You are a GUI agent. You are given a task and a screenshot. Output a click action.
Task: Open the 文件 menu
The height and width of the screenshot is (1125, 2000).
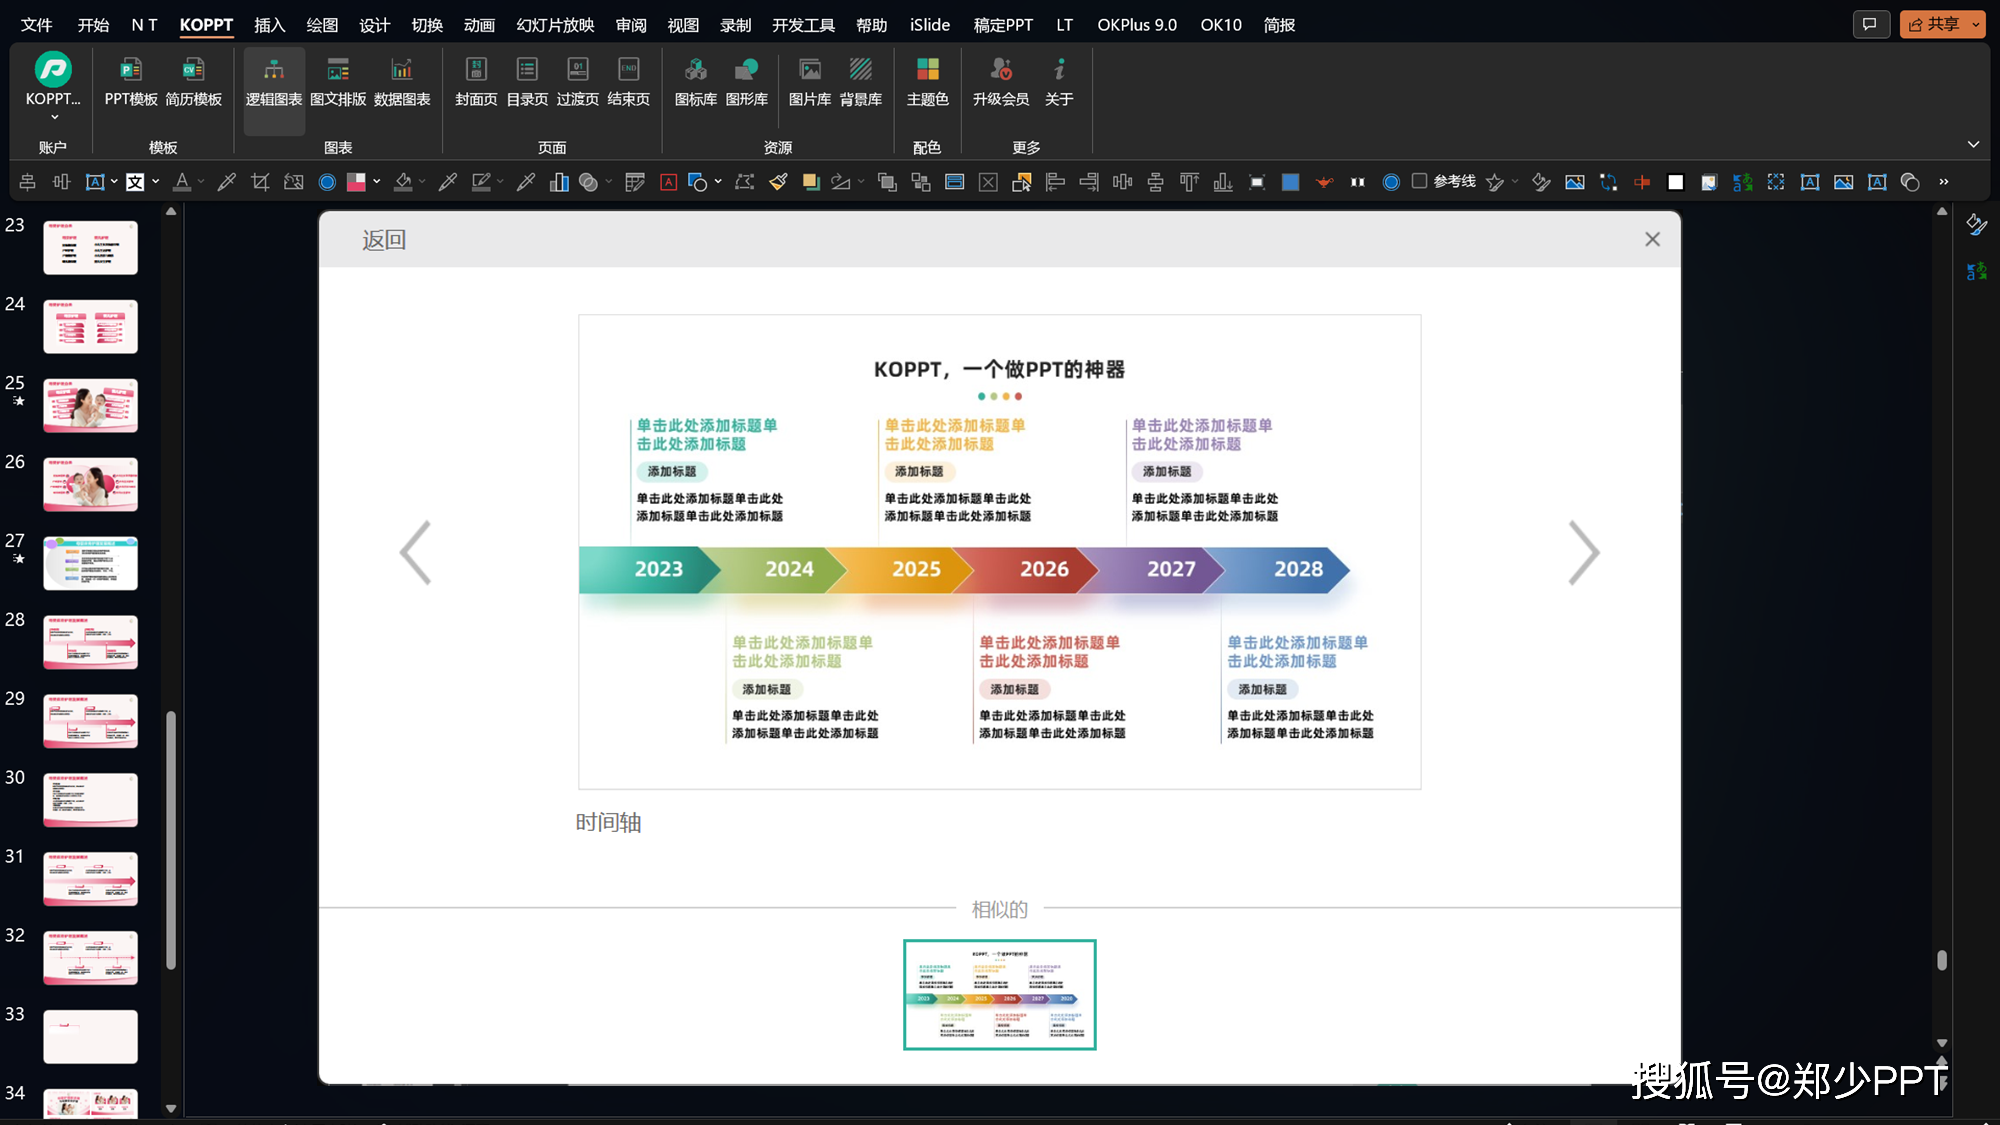point(36,25)
